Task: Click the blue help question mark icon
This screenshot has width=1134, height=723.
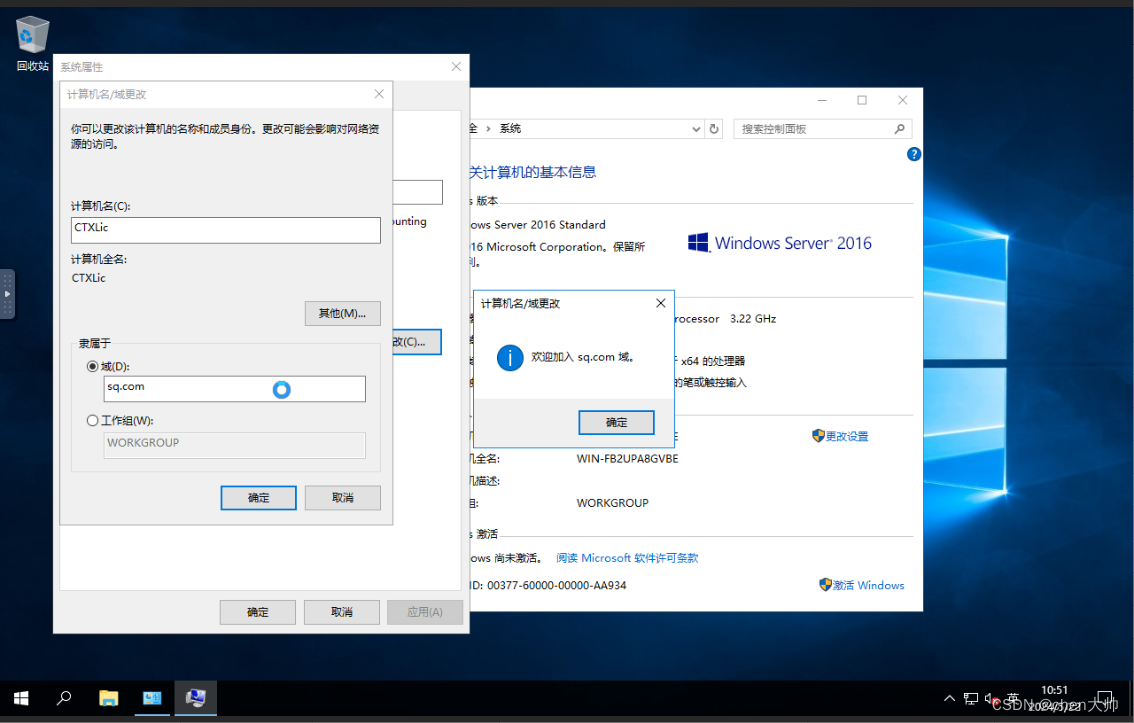Action: point(913,154)
